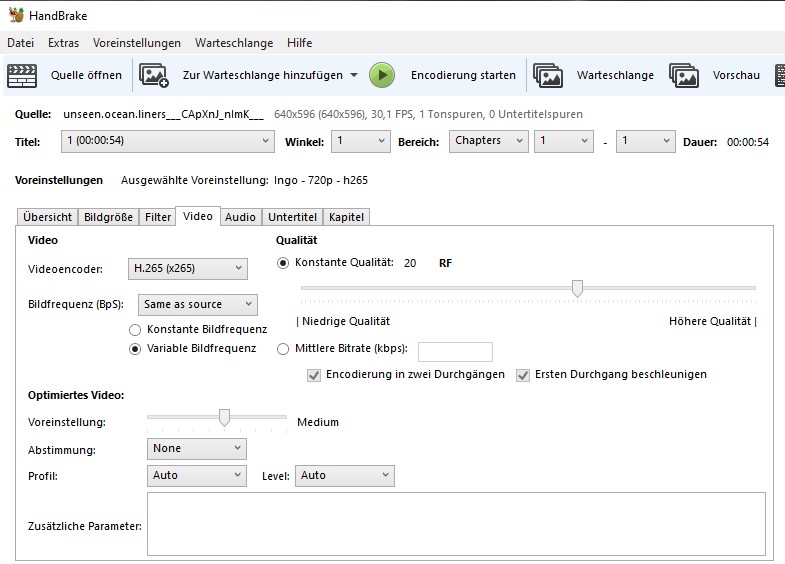
Task: Click the Voreinstellung Medium slider handle
Action: [224, 417]
